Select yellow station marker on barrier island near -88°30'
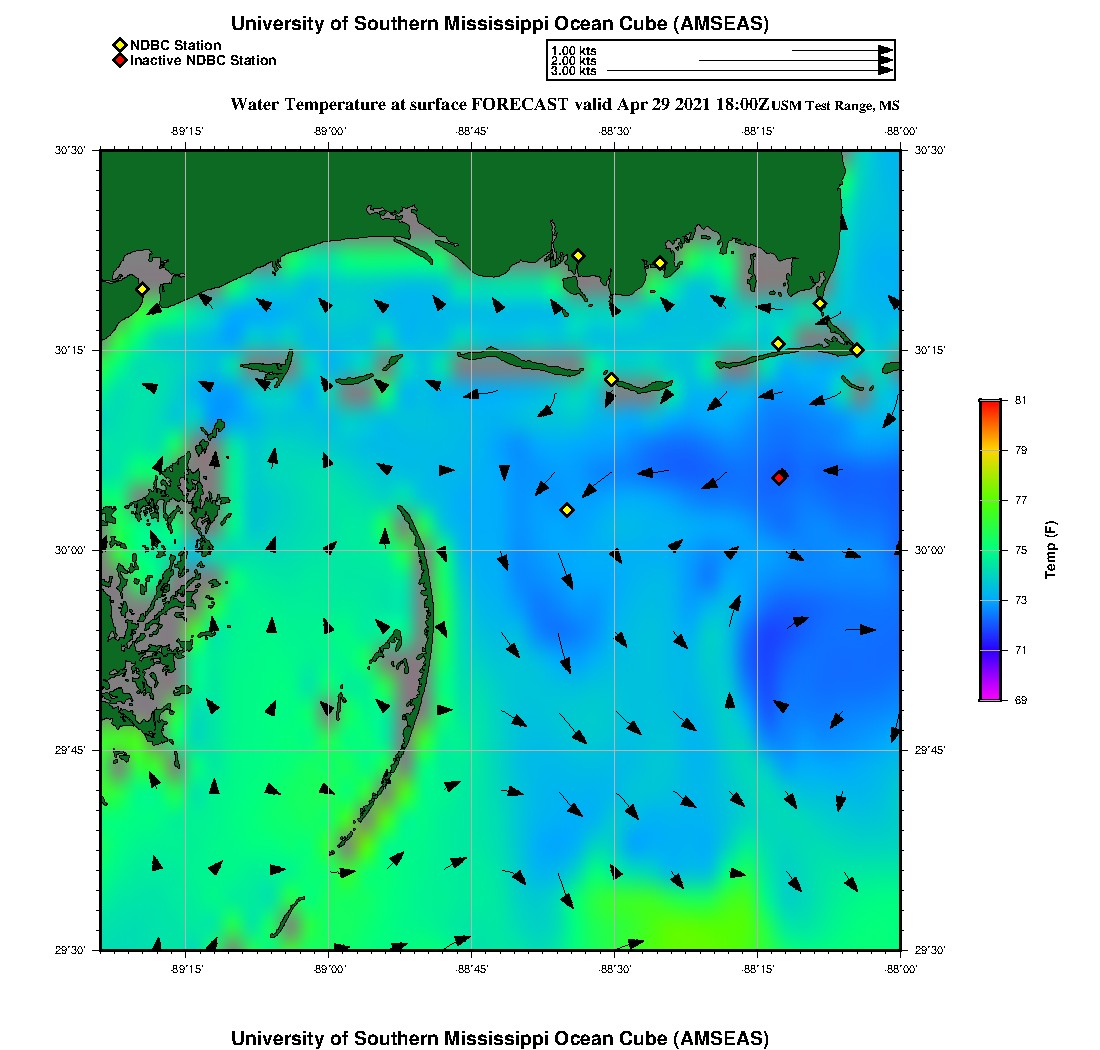Image resolution: width=1100 pixels, height=1050 pixels. pos(611,379)
